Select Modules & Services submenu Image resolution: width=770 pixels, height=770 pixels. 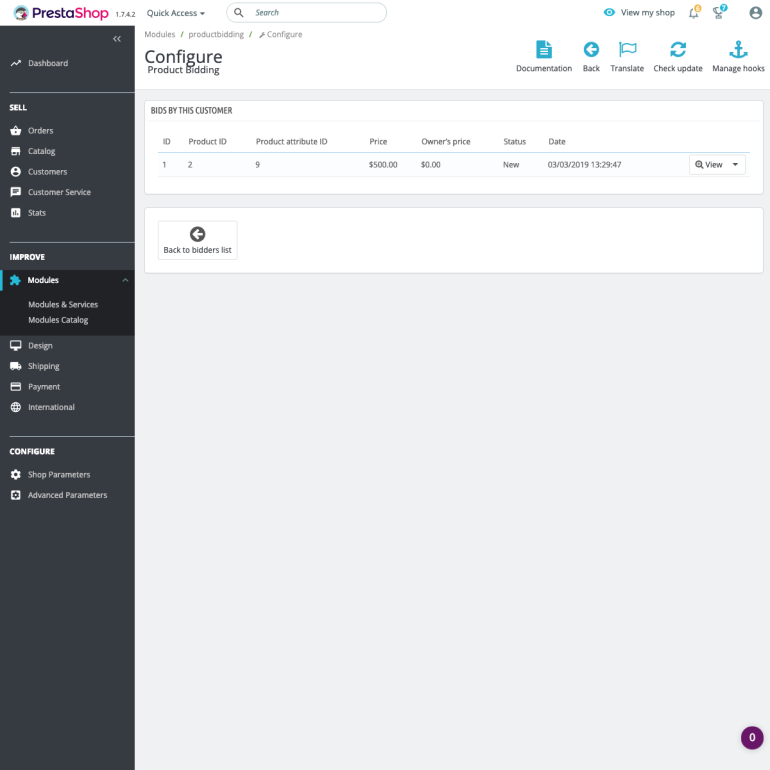pyautogui.click(x=63, y=304)
